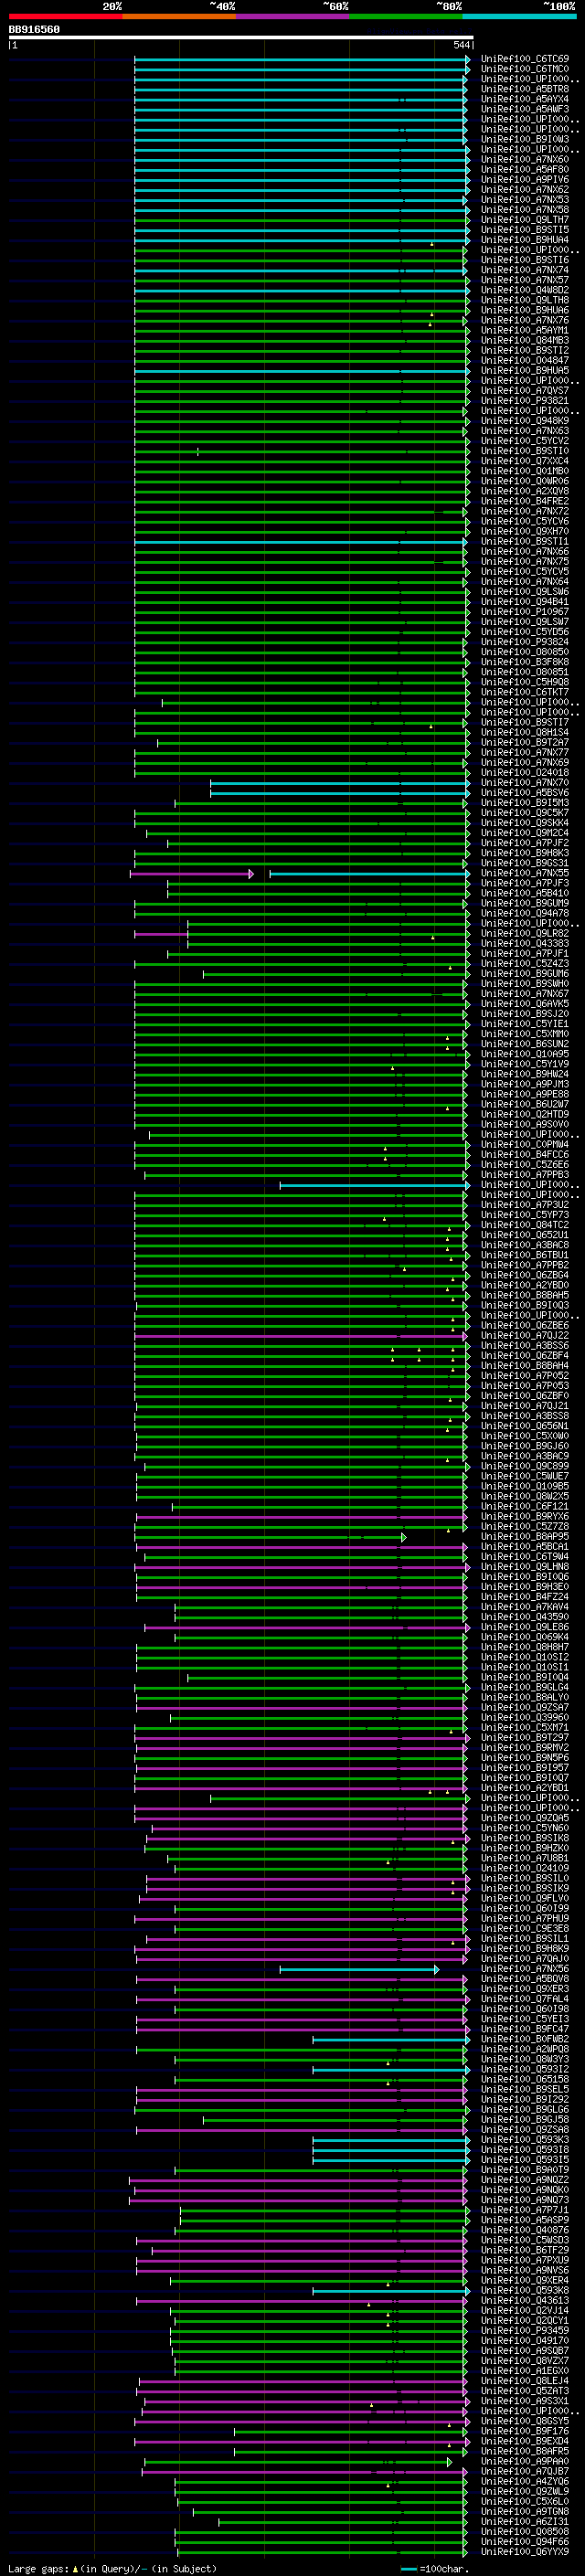The width and height of the screenshot is (585, 2576).
Task: Click the cyan ~100% identity legend segment
Action: coord(519,16)
